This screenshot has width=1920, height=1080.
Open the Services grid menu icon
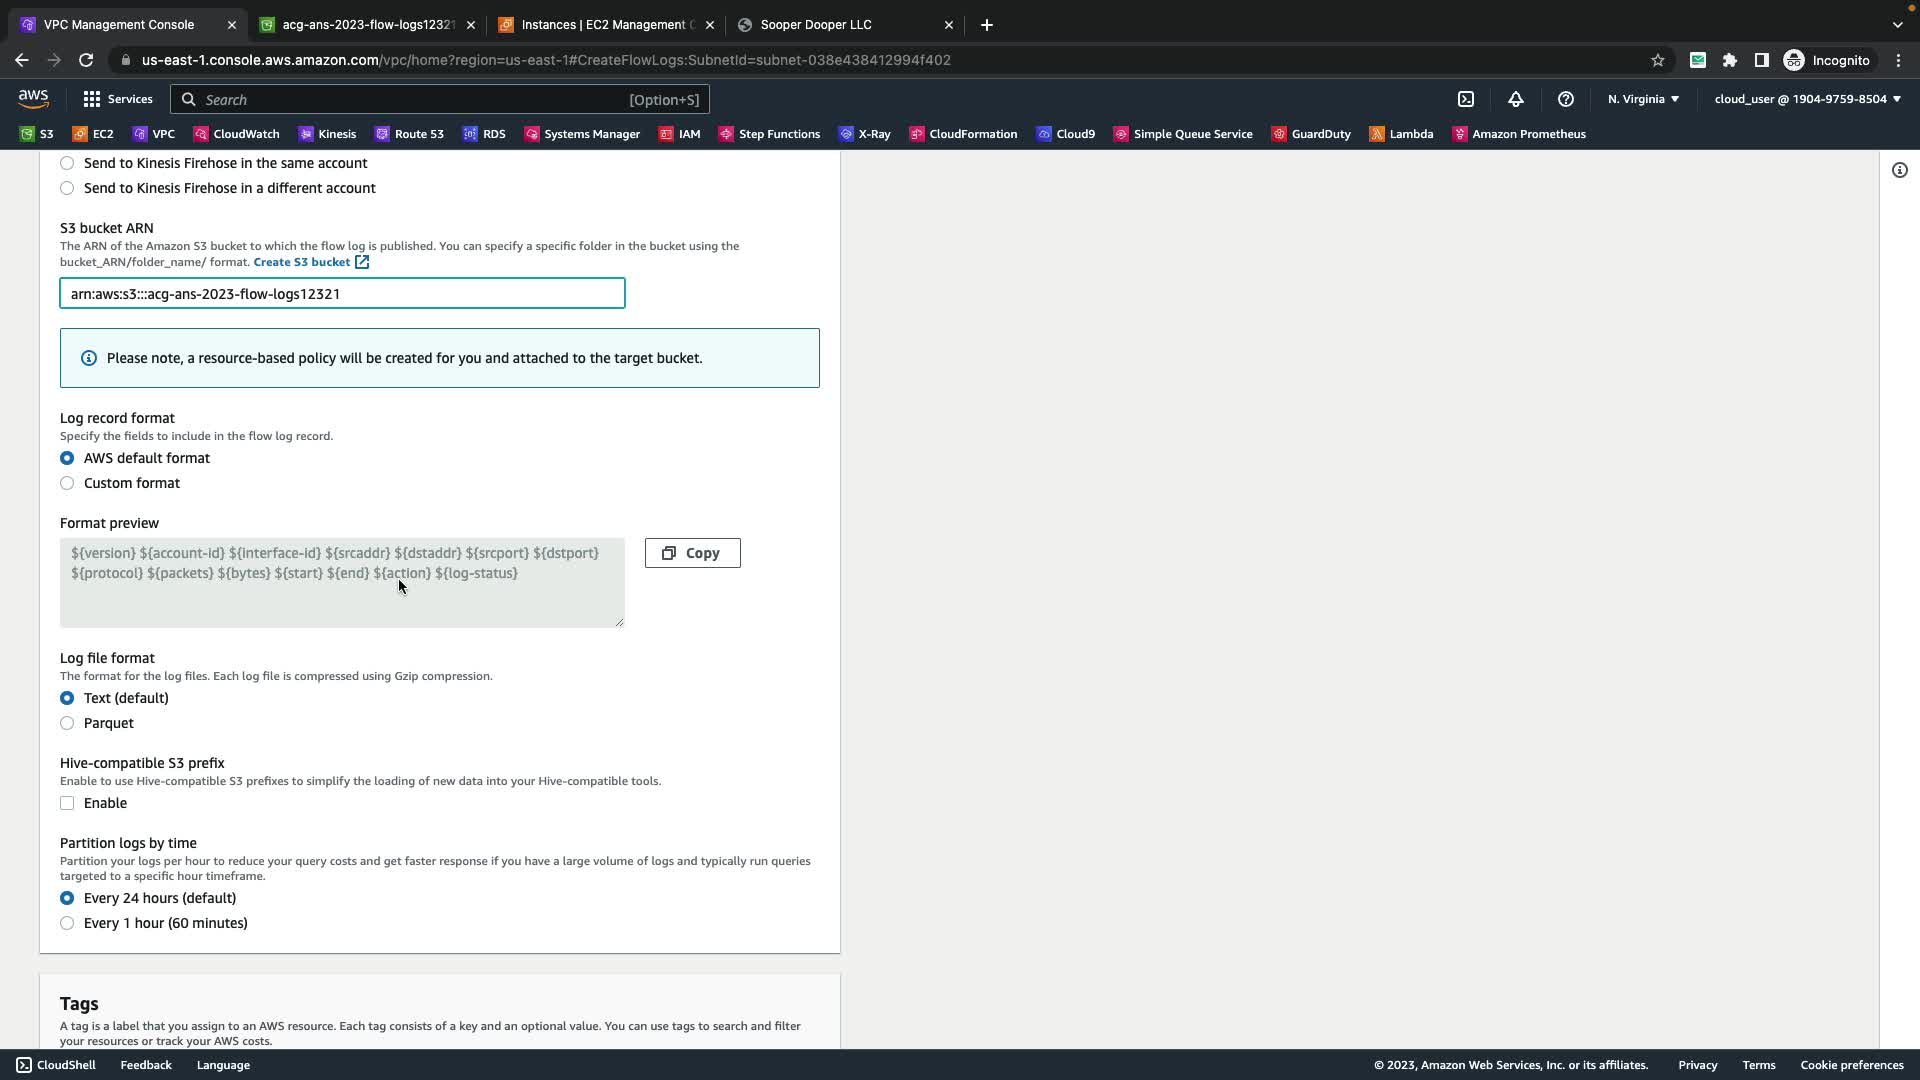[92, 99]
